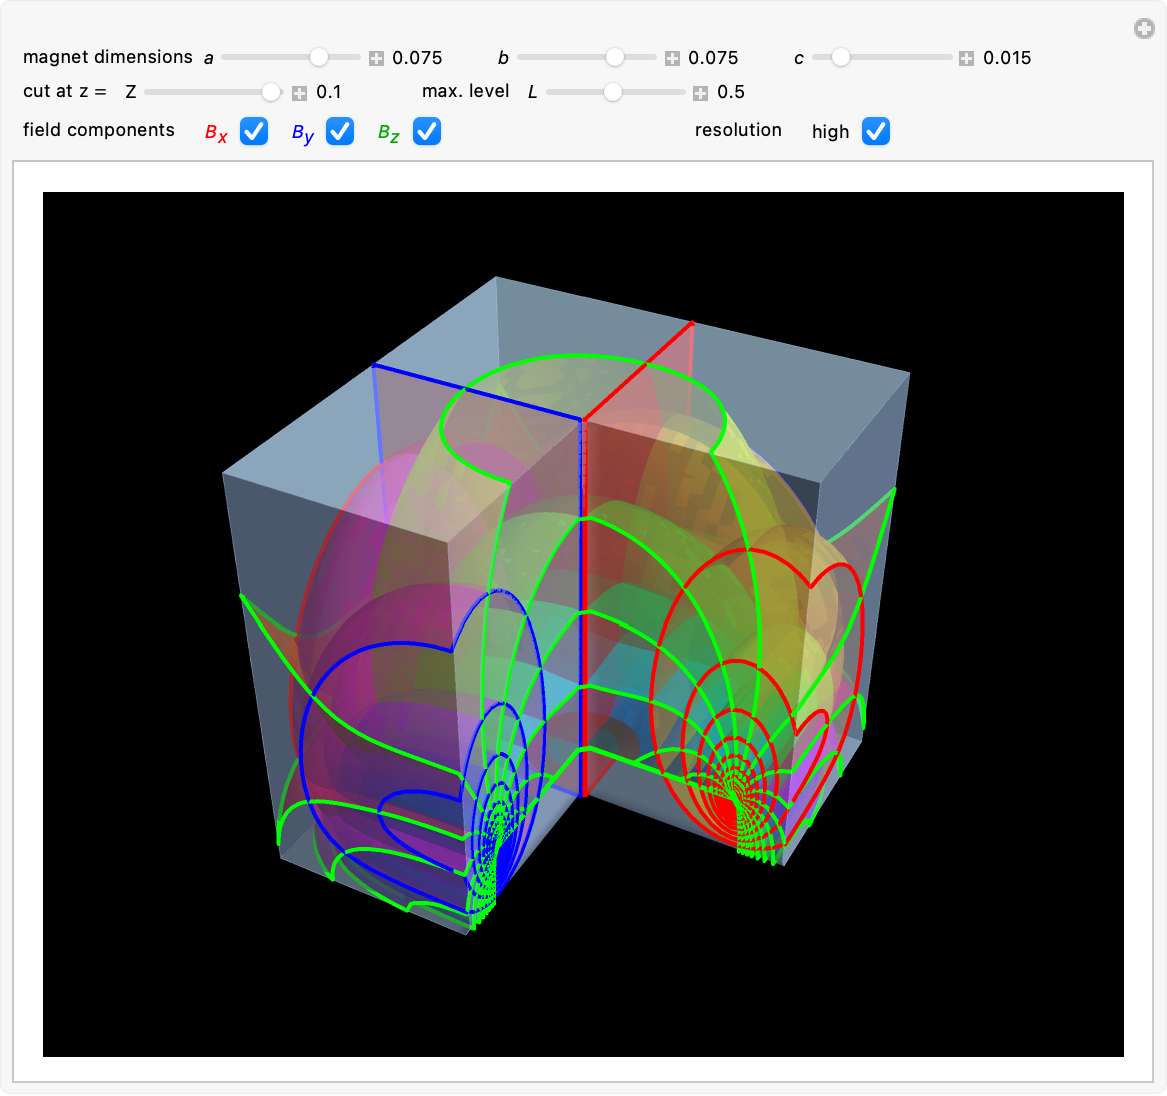1167x1096 pixels.
Task: Open the plus expander for cut Z slider
Action: (299, 93)
